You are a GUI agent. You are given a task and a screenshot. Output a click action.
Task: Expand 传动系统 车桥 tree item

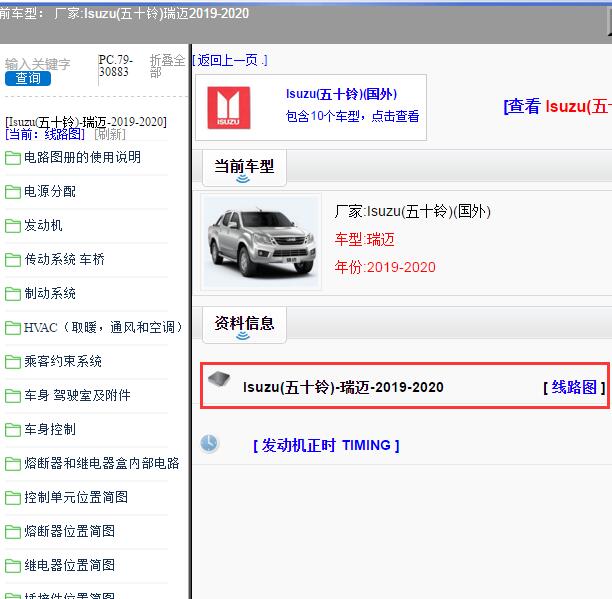[64, 259]
